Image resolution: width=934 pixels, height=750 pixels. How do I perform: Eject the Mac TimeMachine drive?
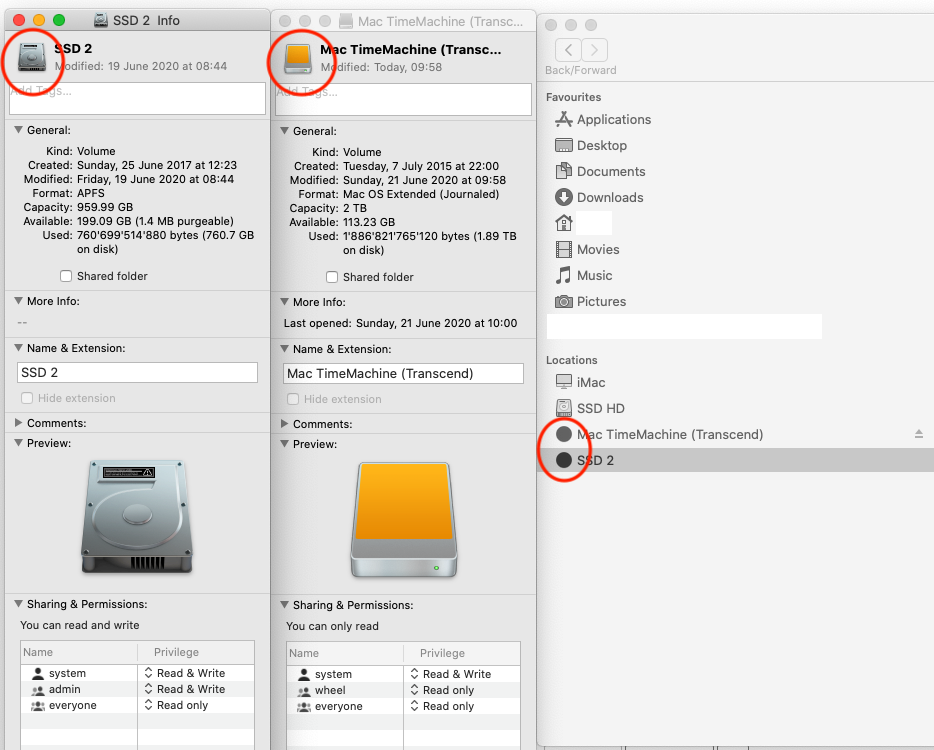[x=918, y=434]
